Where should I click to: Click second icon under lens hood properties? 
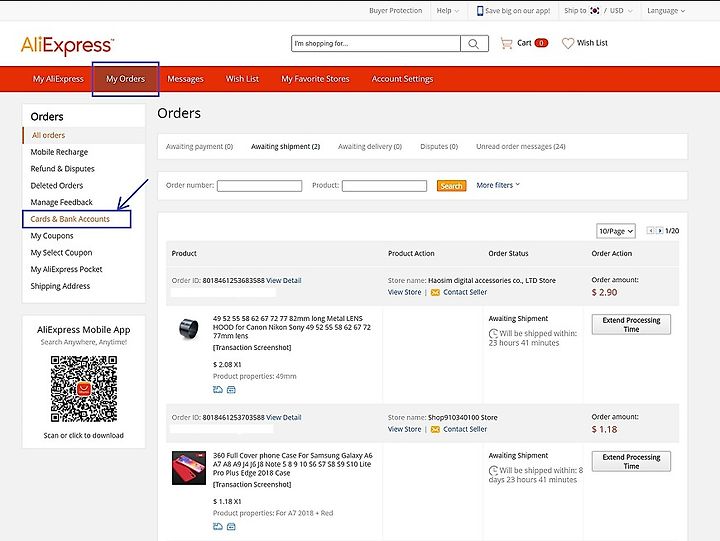[231, 389]
